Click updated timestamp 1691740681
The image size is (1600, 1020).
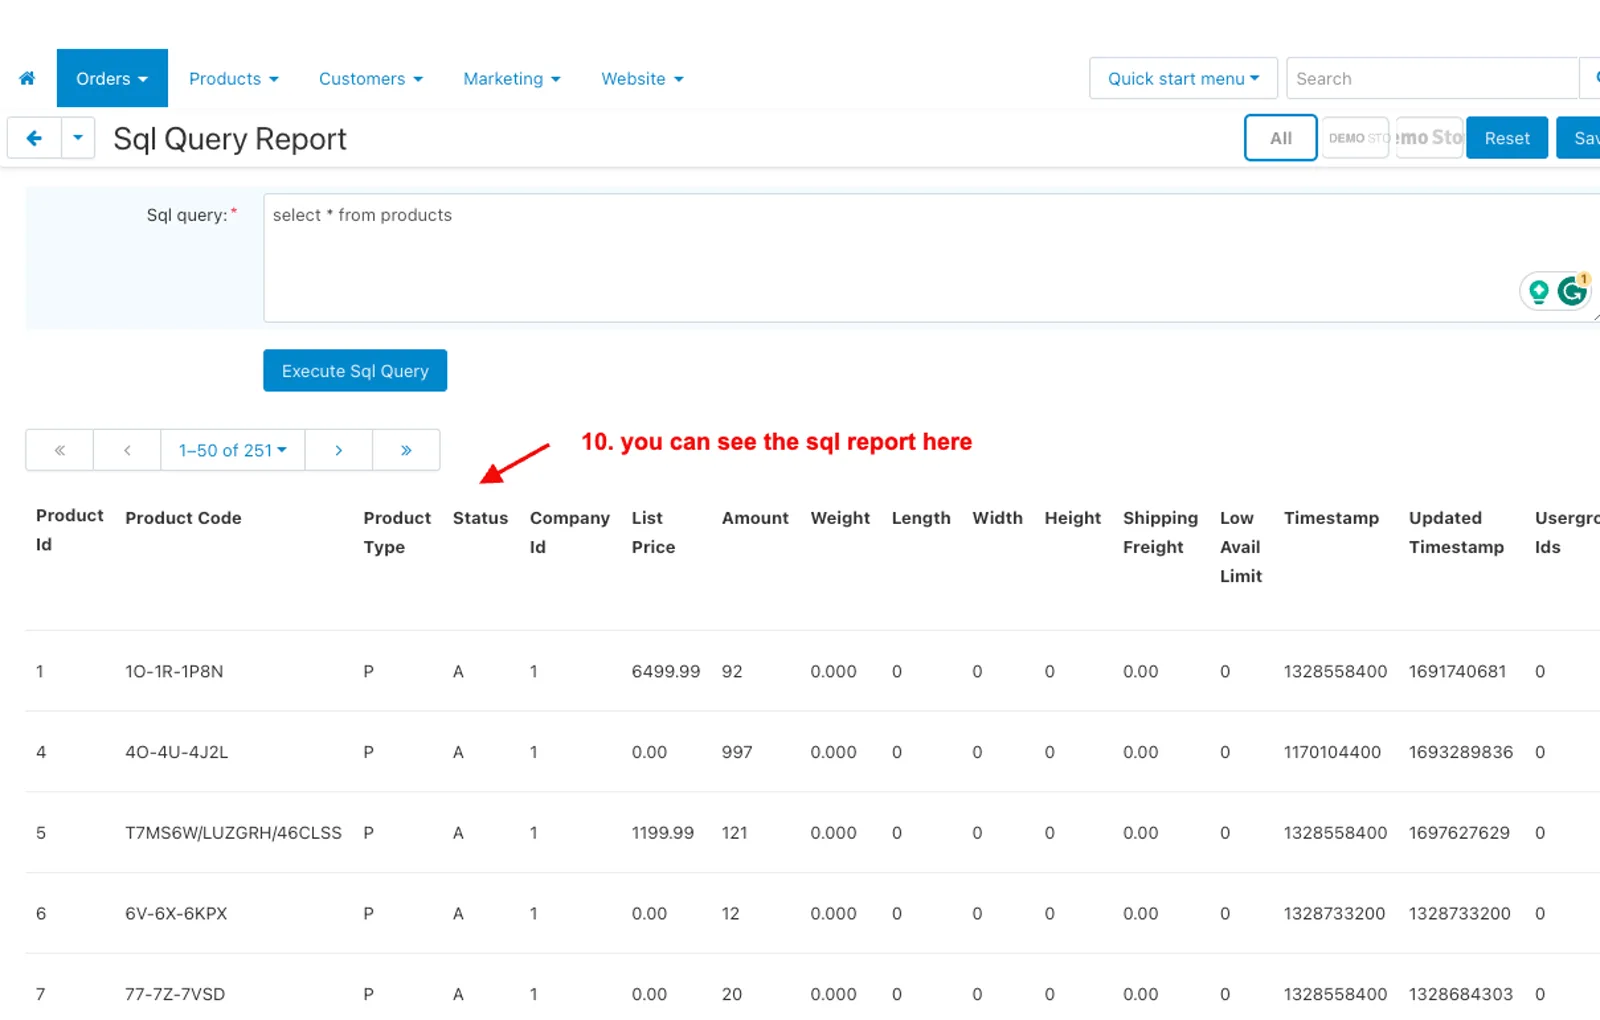(1457, 672)
